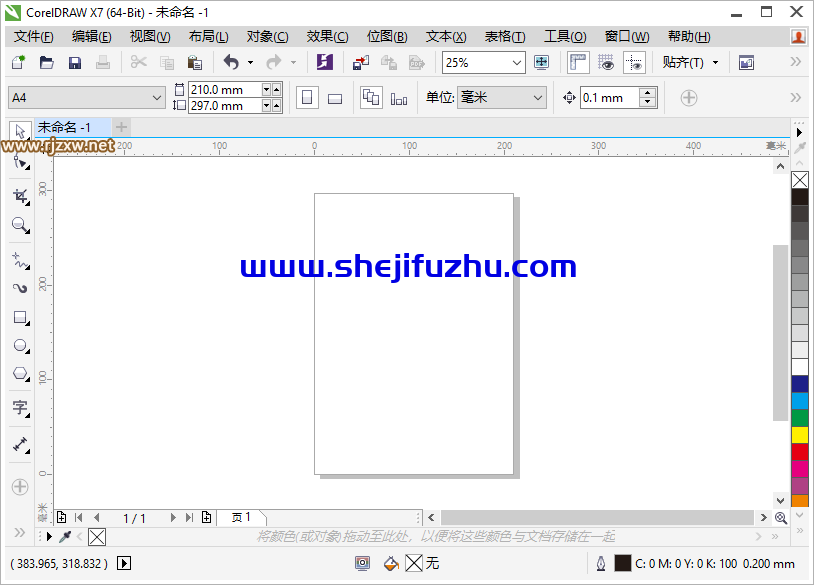This screenshot has height=585, width=814.
Task: Click the Full-screen preview icon beside zoom
Action: [x=541, y=63]
